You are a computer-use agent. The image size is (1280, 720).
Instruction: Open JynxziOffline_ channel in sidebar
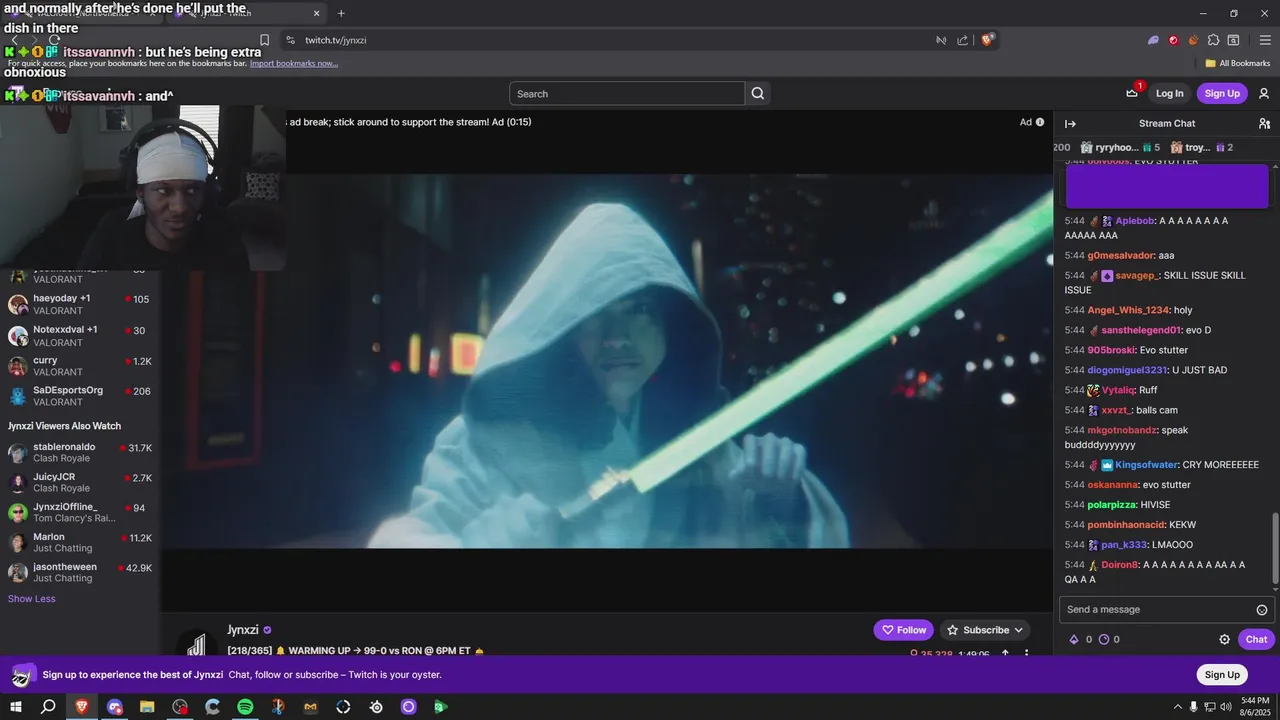pyautogui.click(x=80, y=512)
